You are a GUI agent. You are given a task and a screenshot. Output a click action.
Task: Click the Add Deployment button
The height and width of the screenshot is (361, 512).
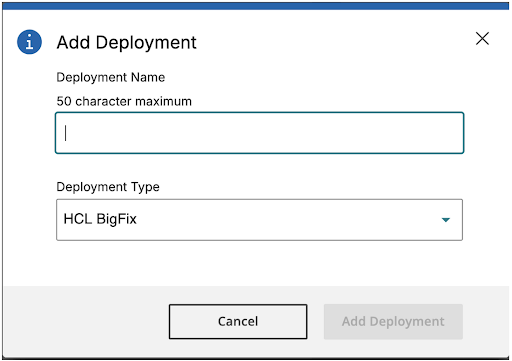[393, 321]
